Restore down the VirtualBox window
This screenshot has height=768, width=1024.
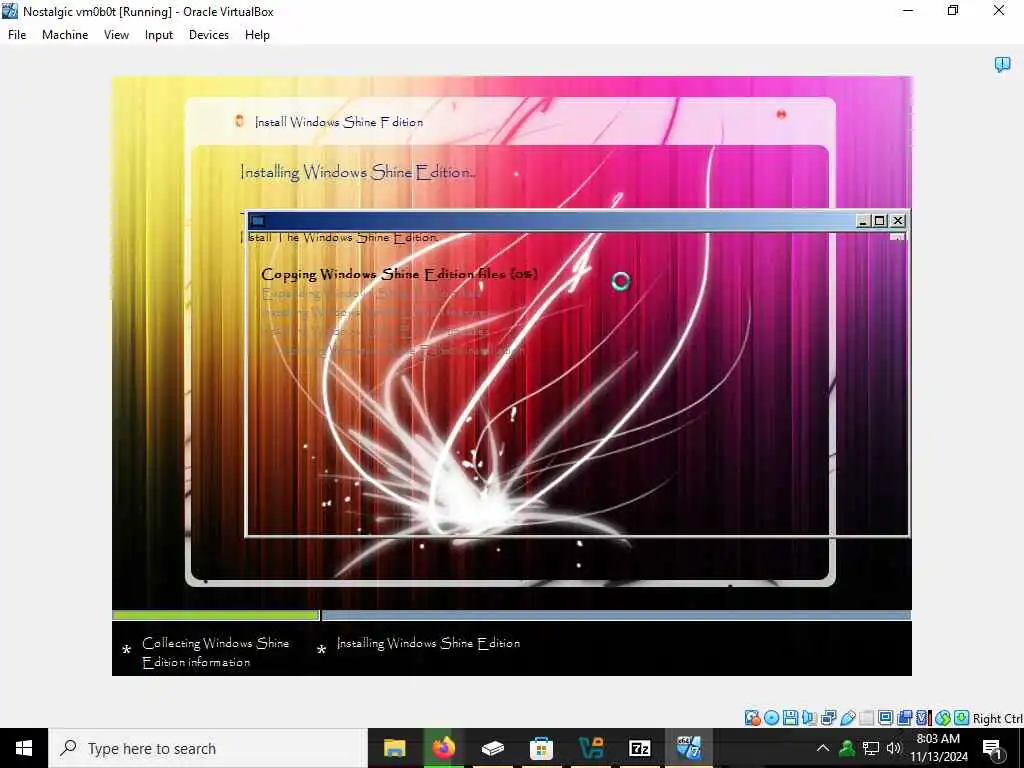pos(953,10)
